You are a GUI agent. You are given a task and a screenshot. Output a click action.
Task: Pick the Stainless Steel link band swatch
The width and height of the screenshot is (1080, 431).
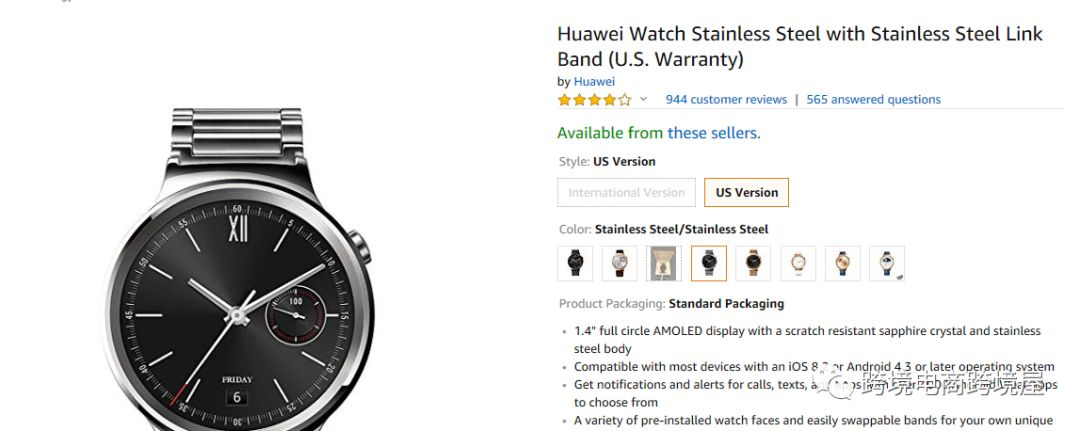coord(709,263)
